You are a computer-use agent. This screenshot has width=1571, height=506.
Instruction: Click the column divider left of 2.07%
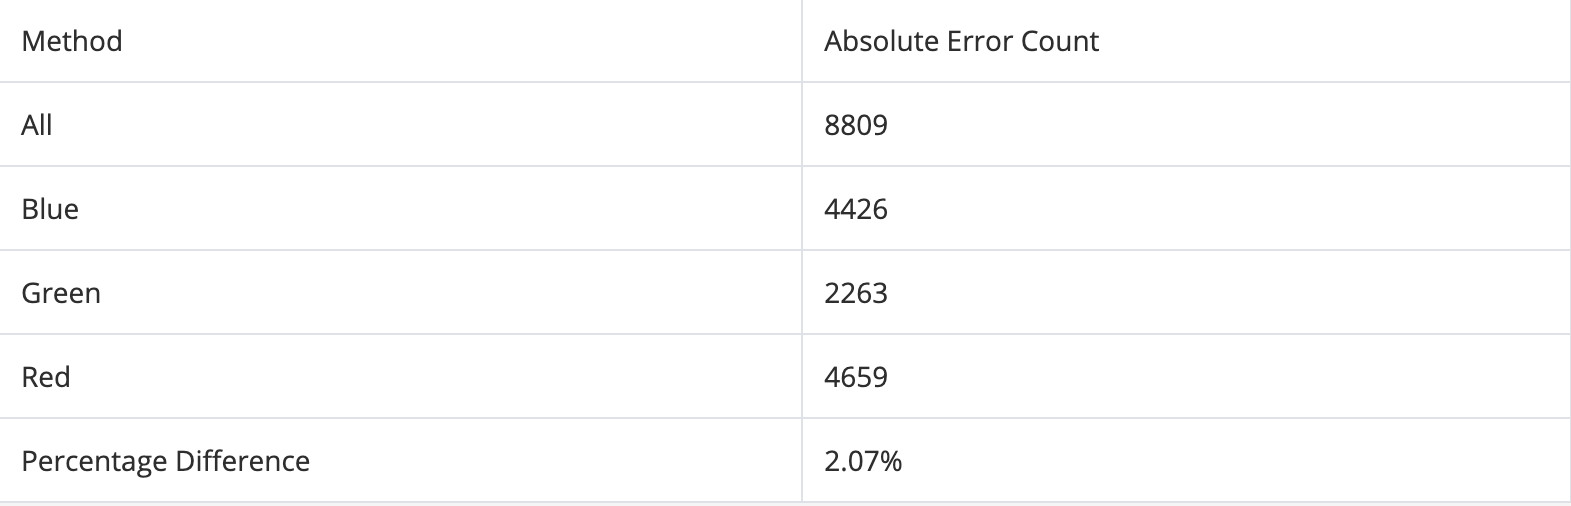(802, 461)
